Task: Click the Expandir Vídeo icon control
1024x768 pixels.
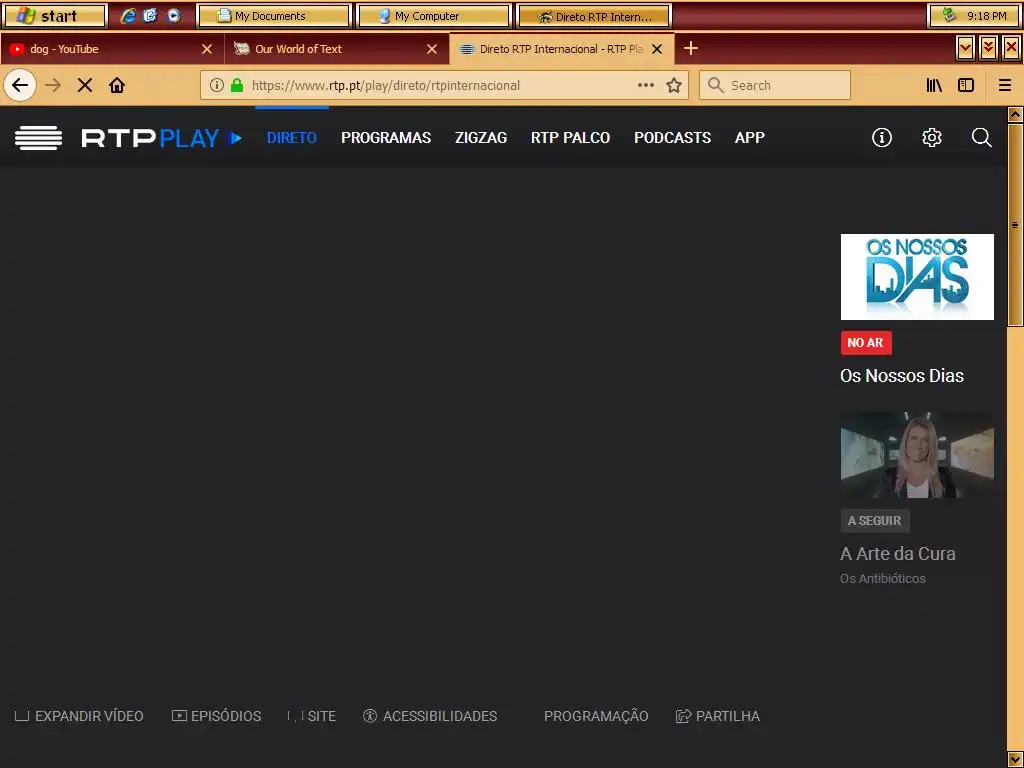Action: coord(22,716)
